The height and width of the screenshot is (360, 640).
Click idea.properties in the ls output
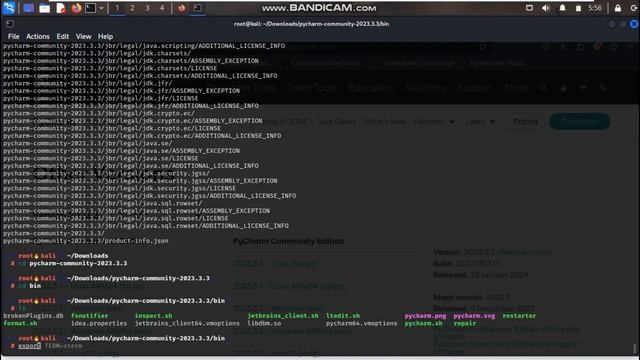click(99, 323)
